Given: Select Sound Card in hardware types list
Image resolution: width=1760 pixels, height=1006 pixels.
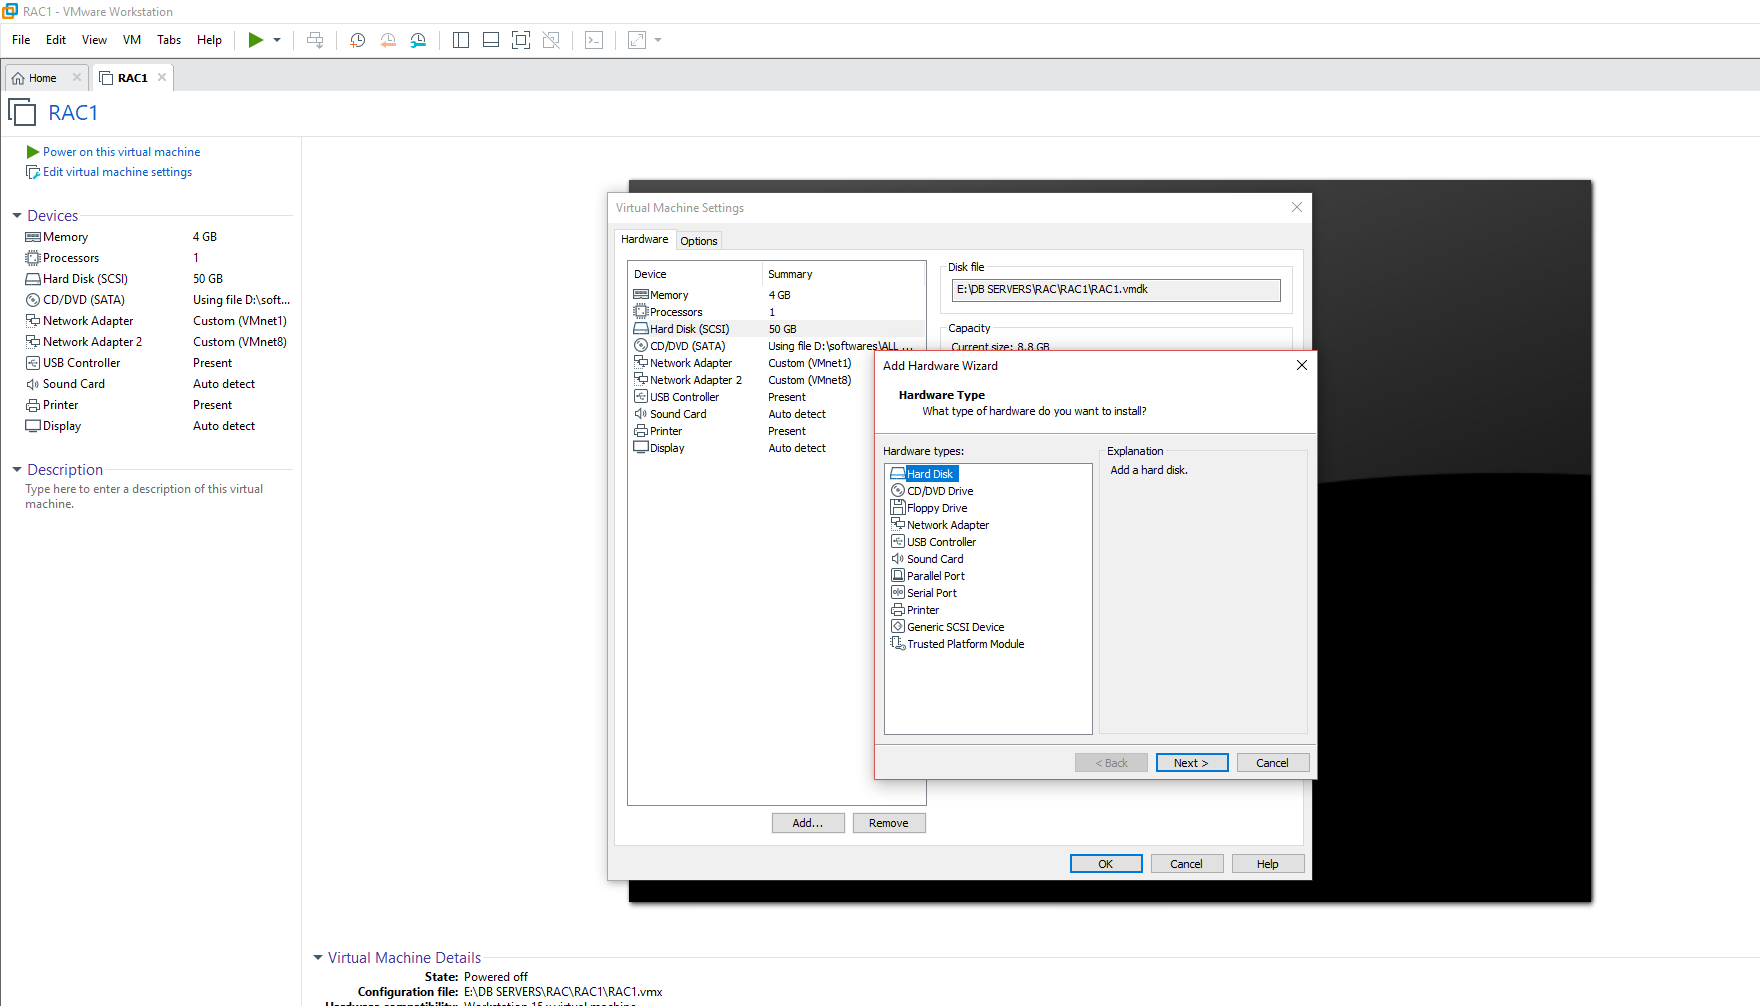Looking at the screenshot, I should coord(935,559).
